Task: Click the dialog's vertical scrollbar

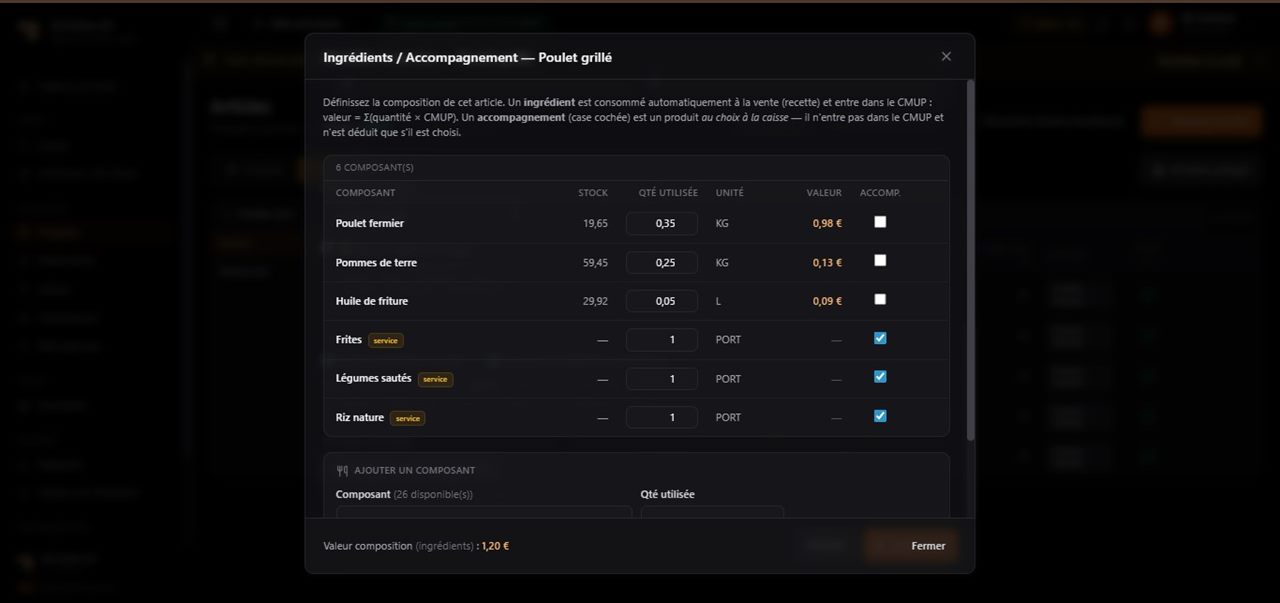Action: click(x=970, y=262)
